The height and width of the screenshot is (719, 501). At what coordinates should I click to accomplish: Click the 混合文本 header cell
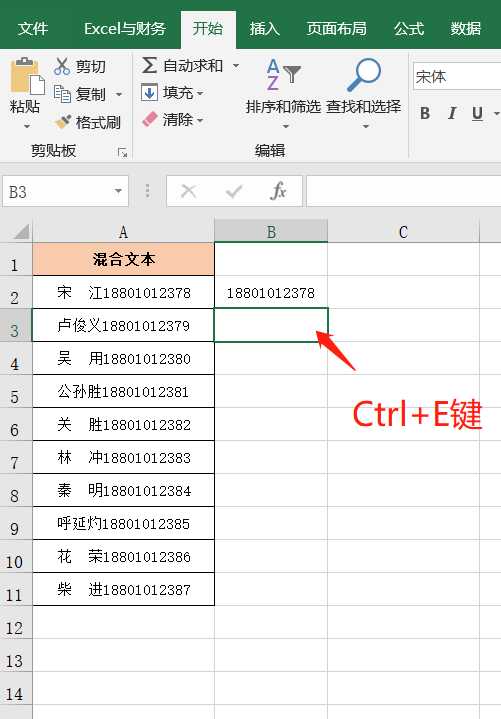(x=123, y=260)
